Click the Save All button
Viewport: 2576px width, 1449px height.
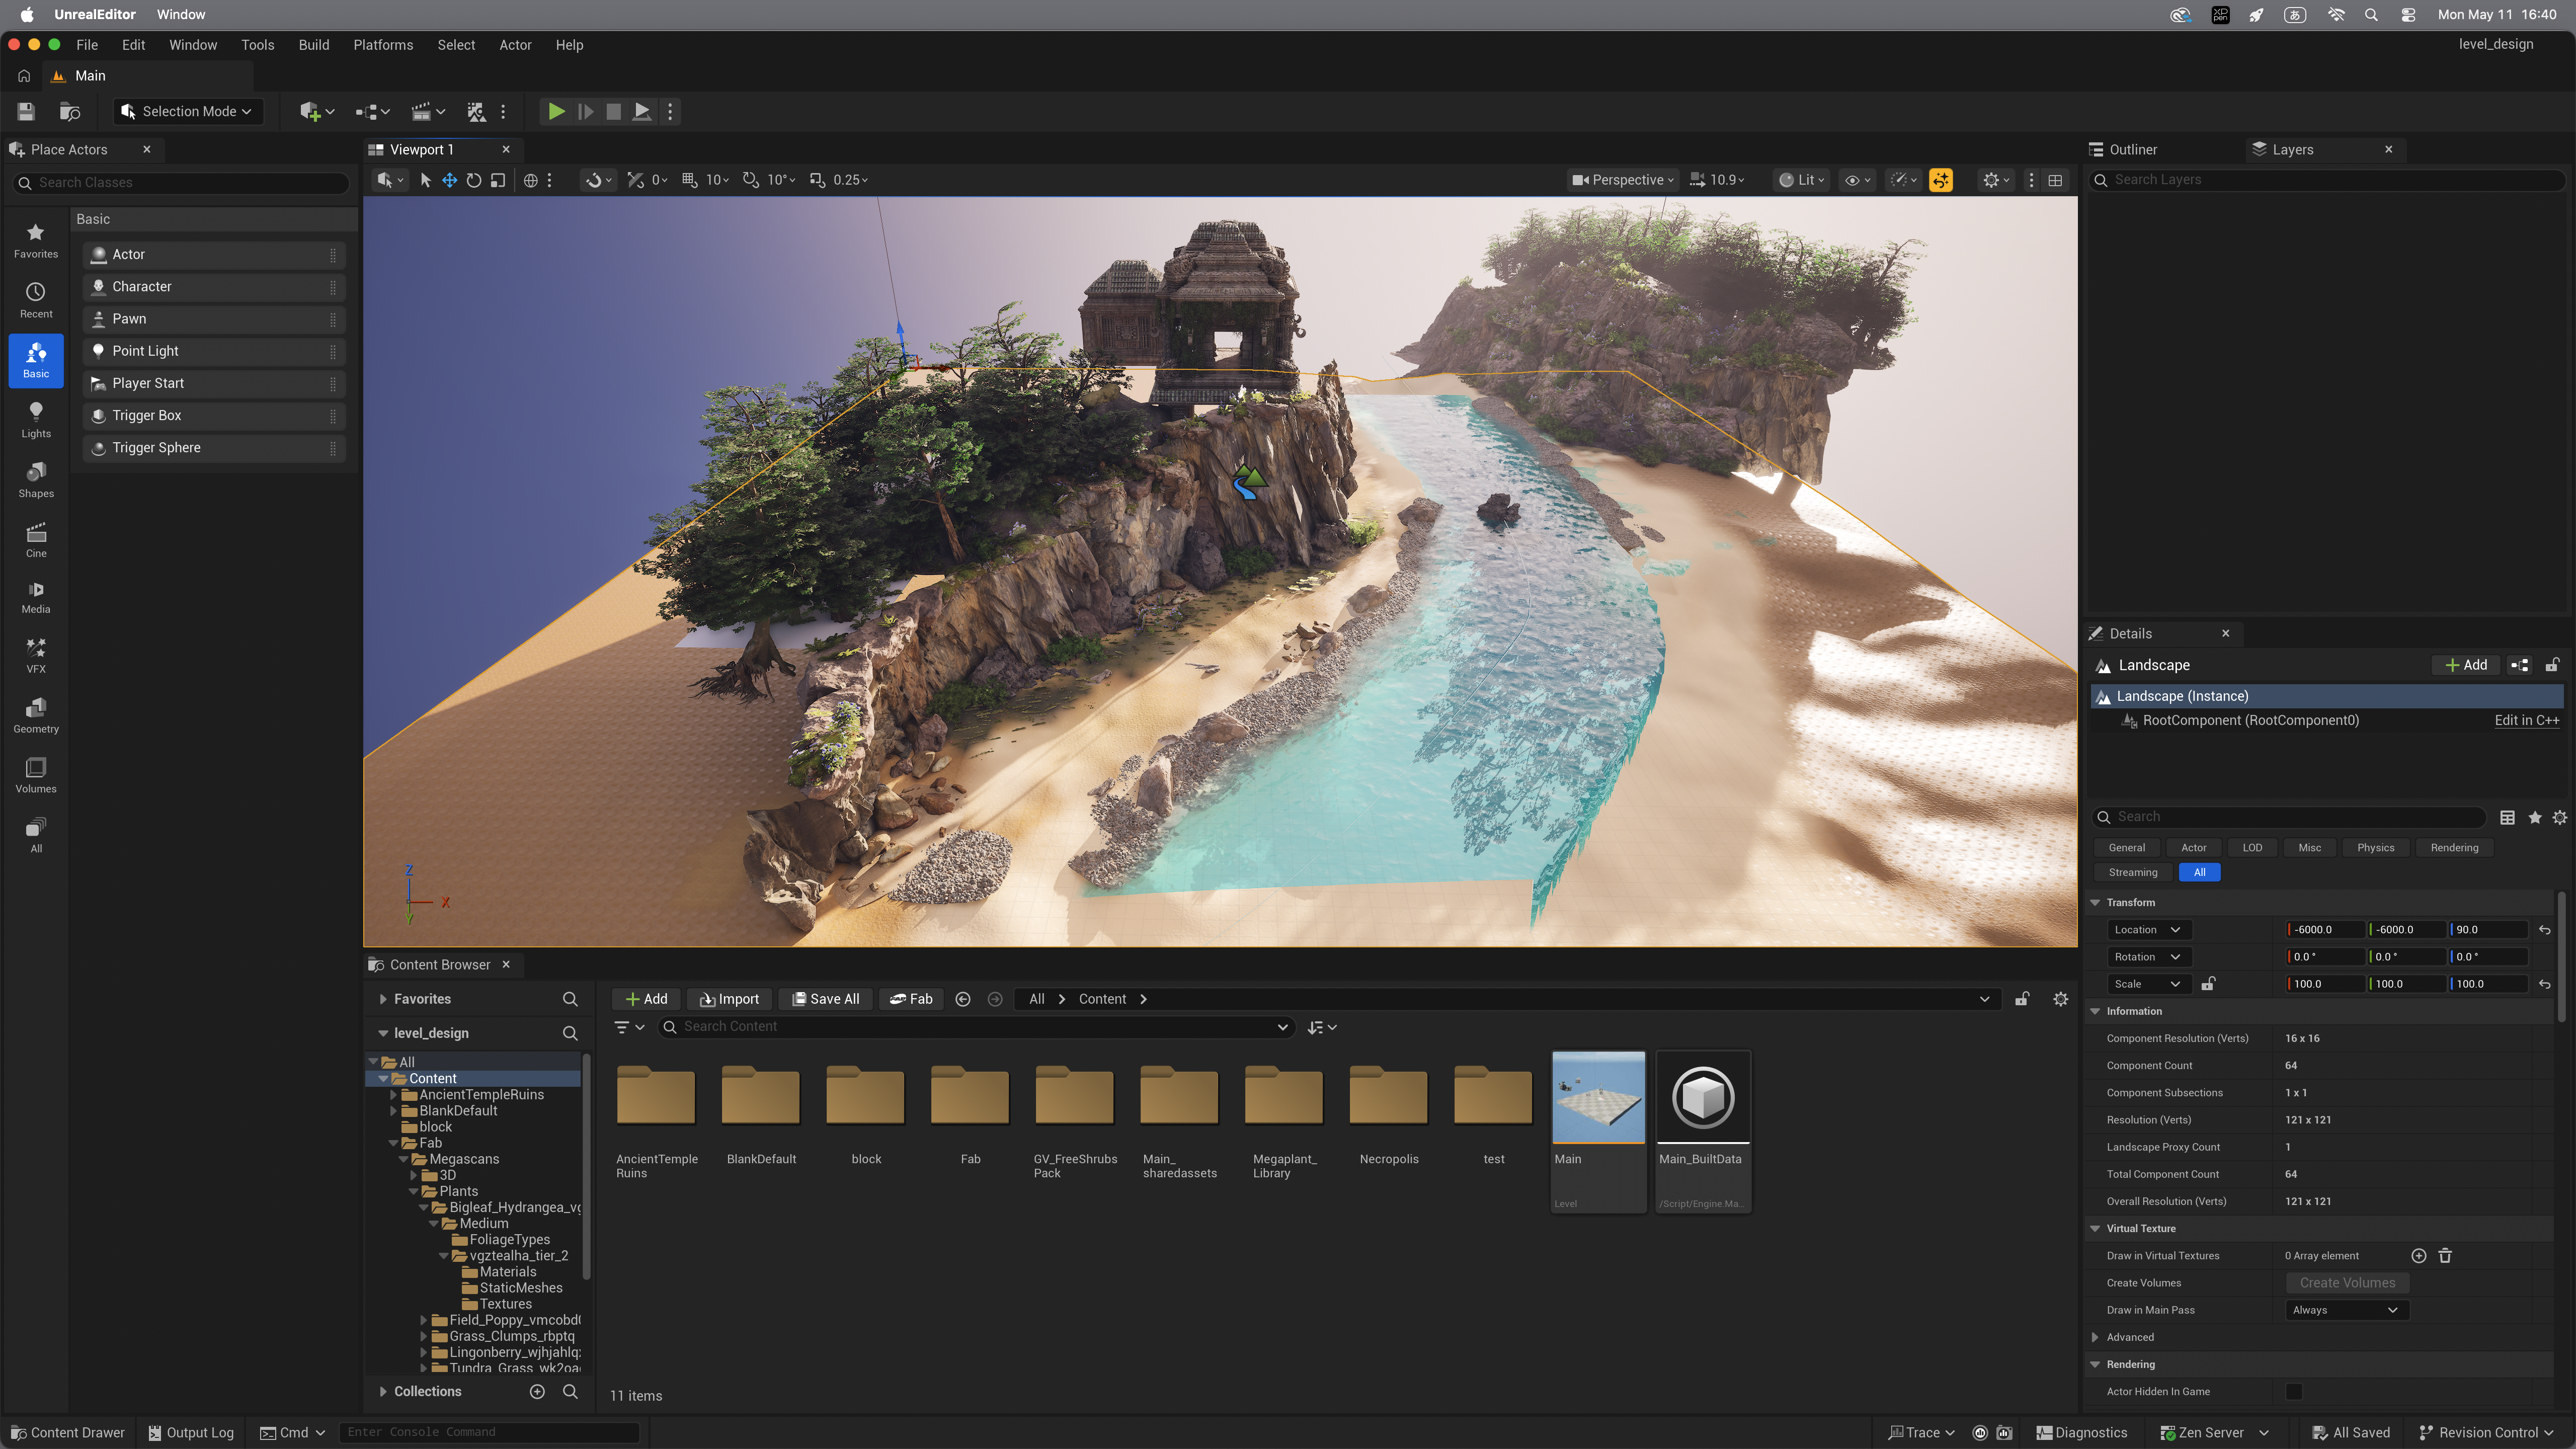point(826,999)
